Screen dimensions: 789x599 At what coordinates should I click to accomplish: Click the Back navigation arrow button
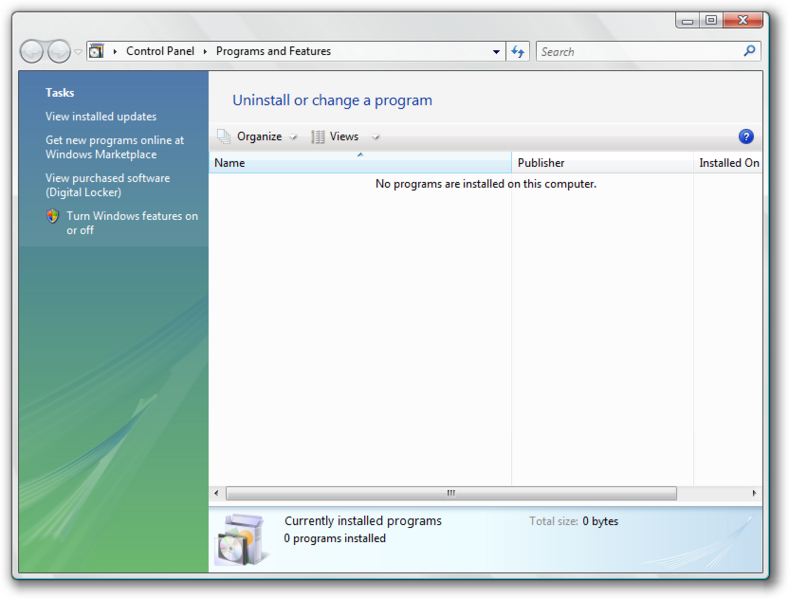pyautogui.click(x=31, y=51)
